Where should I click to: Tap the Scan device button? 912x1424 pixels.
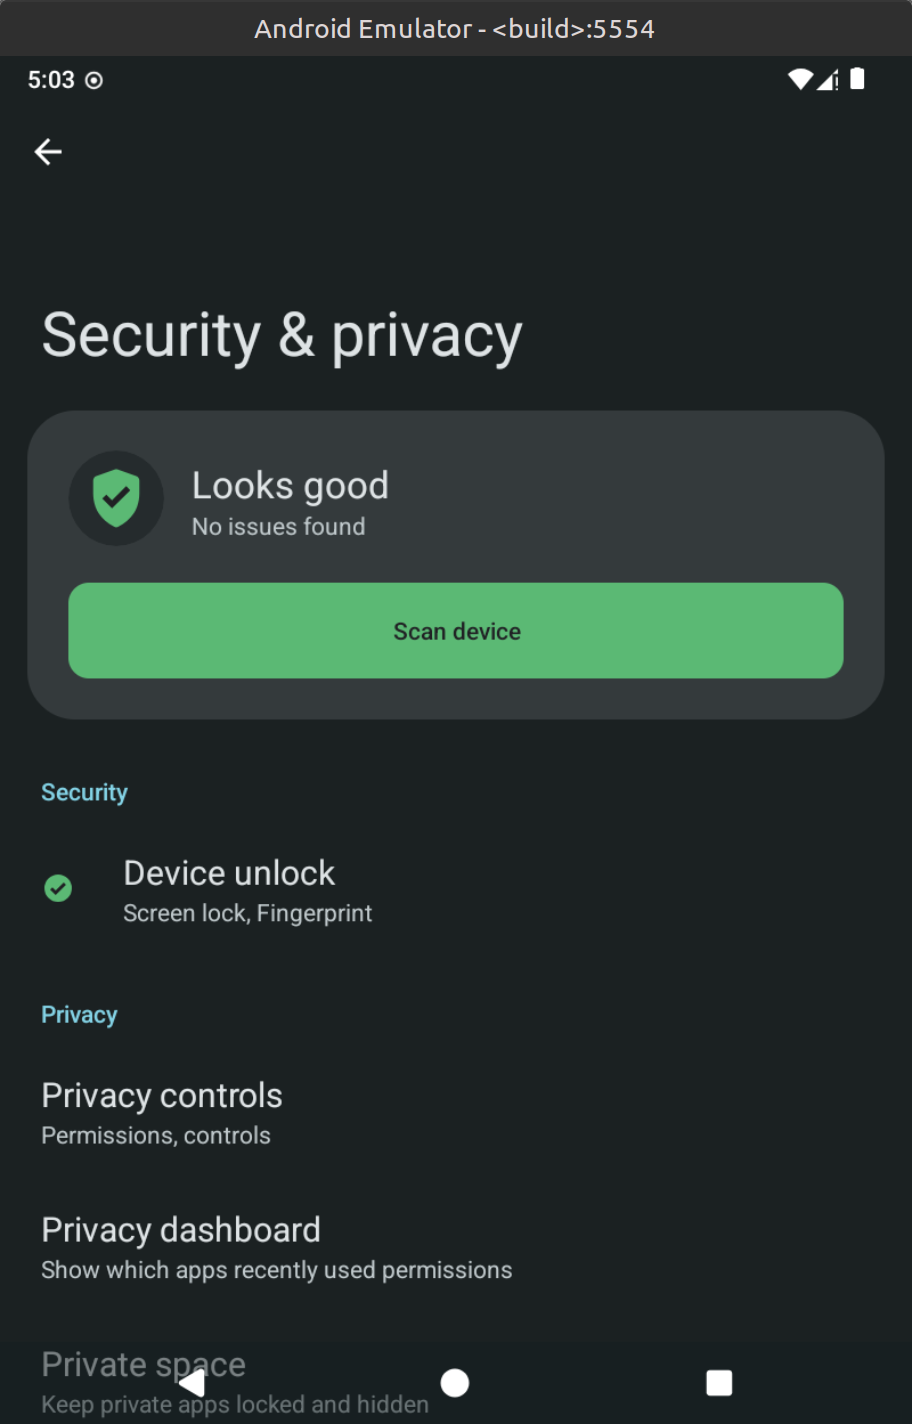pyautogui.click(x=456, y=631)
